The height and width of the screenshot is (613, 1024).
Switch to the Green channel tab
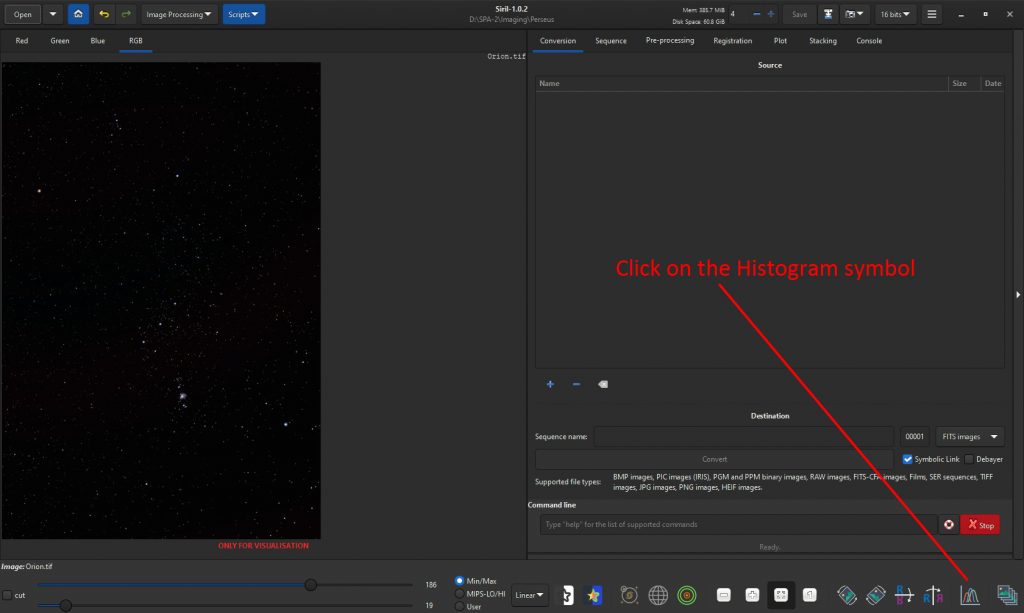59,40
